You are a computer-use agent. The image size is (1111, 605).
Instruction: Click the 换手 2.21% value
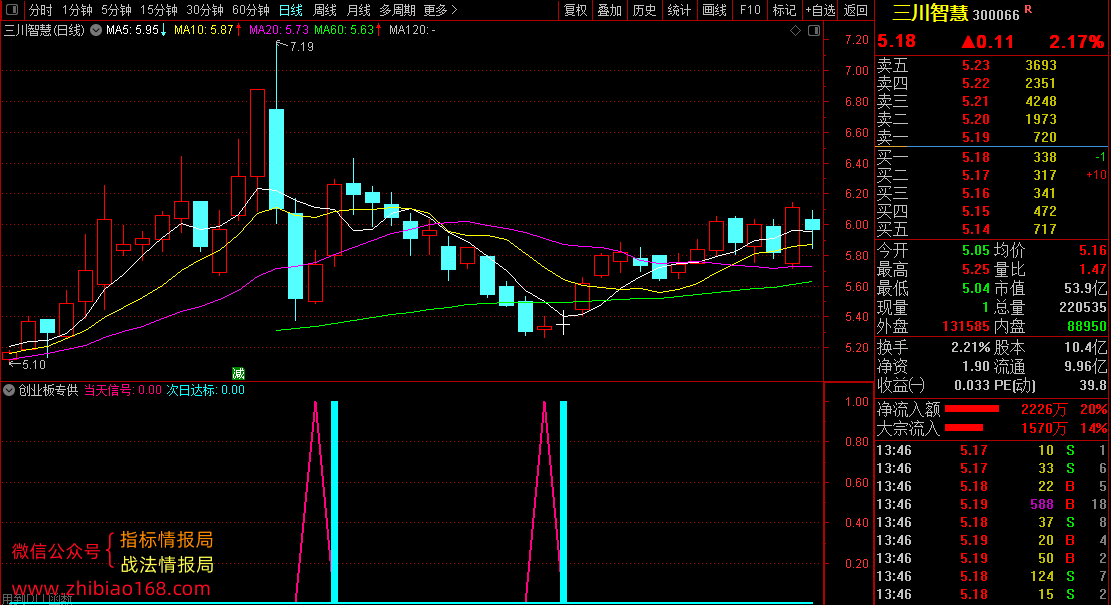click(970, 348)
